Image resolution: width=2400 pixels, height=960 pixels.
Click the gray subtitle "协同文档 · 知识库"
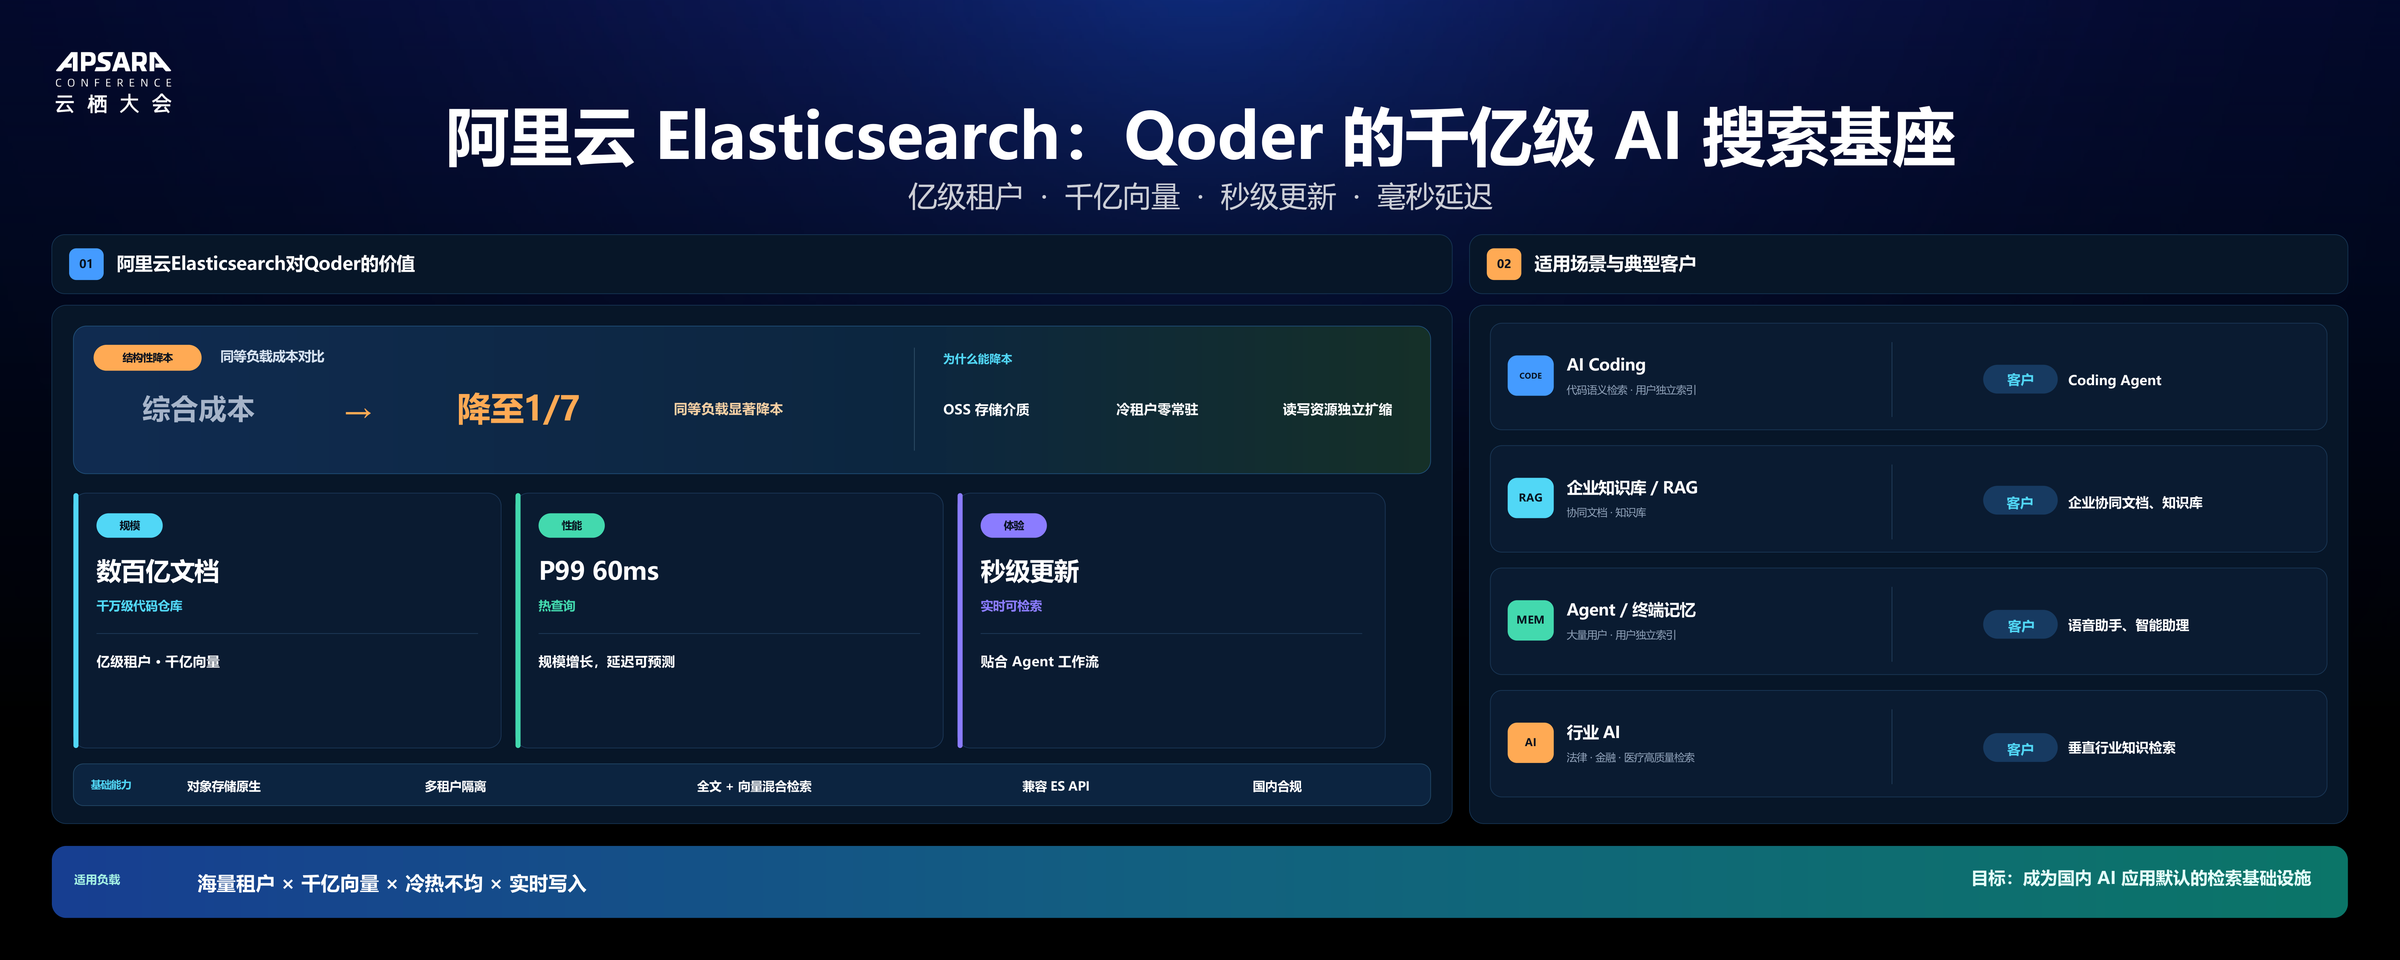click(x=1606, y=513)
